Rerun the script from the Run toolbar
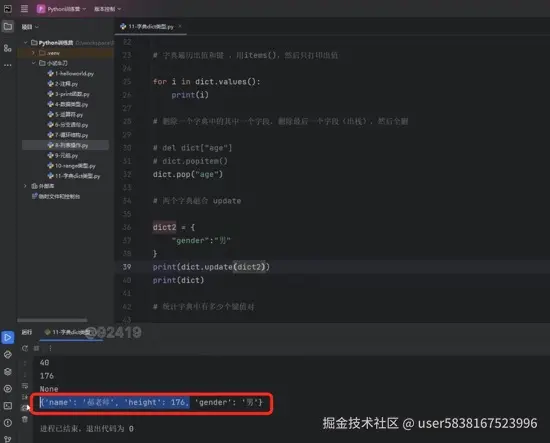 pyautogui.click(x=25, y=348)
